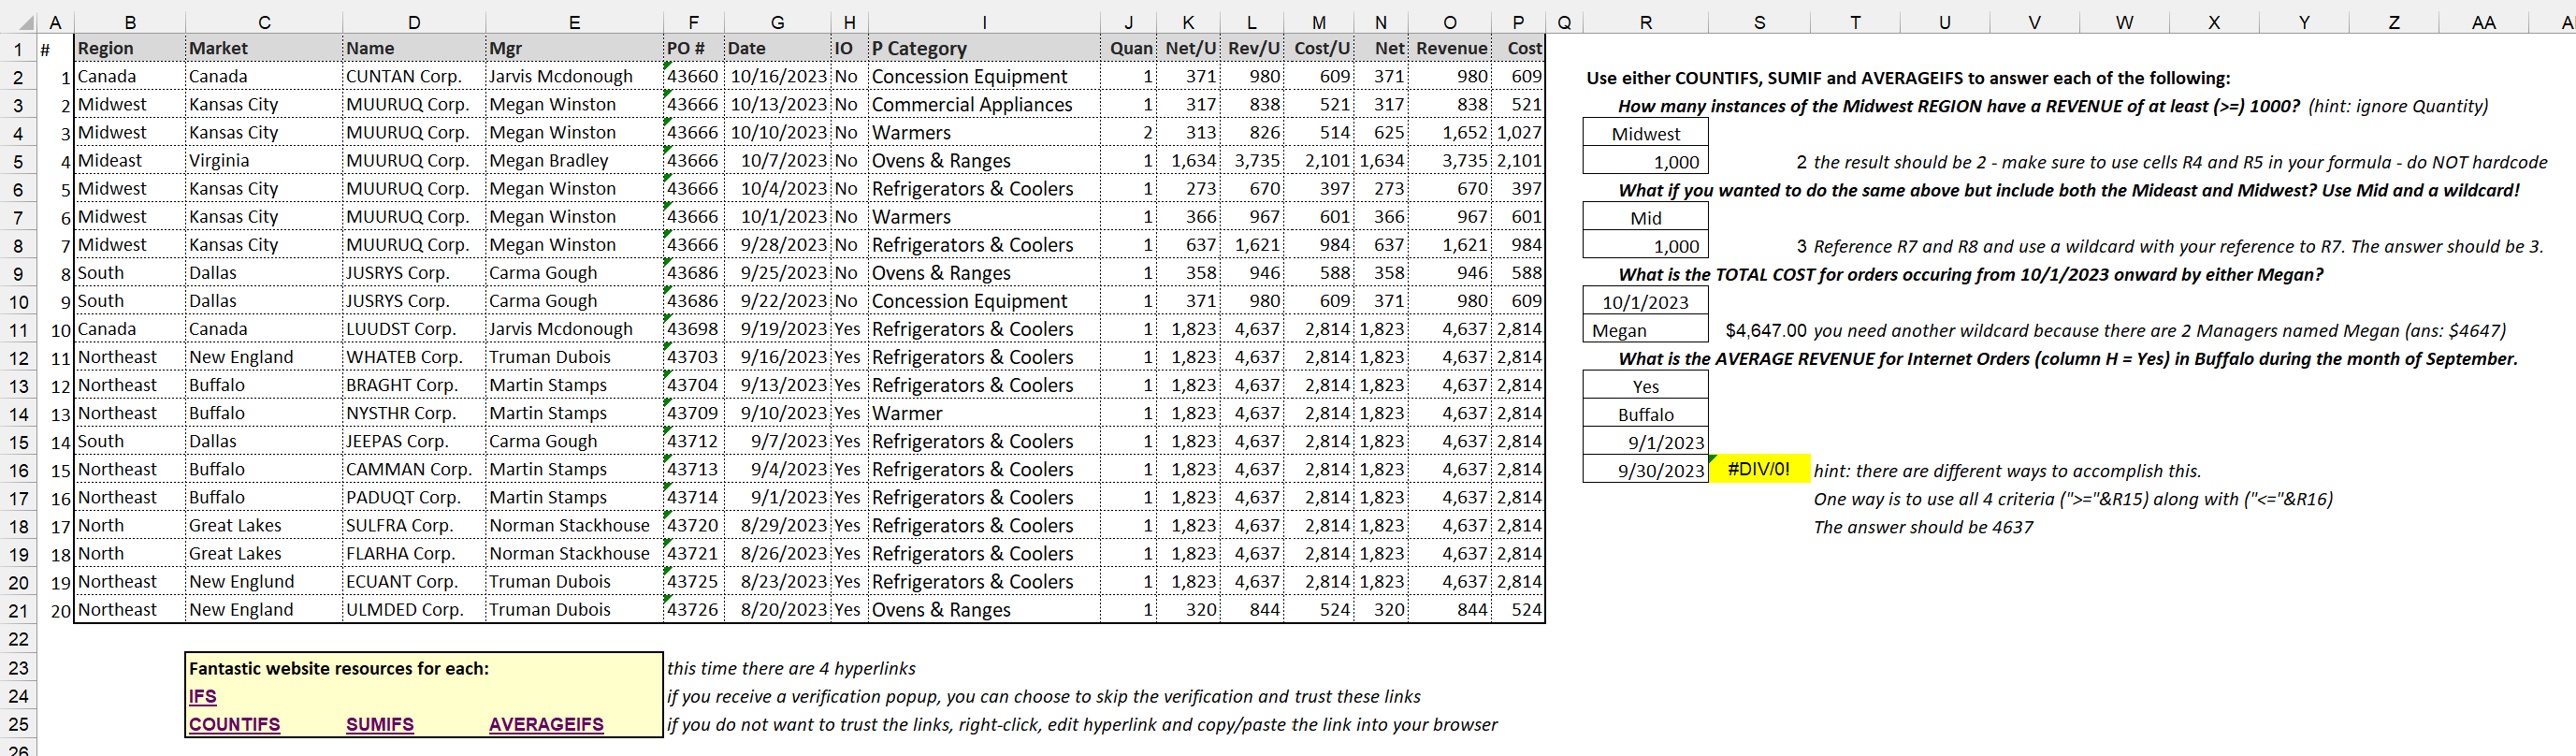
Task: Open the IFS hyperlink
Action: pos(203,696)
